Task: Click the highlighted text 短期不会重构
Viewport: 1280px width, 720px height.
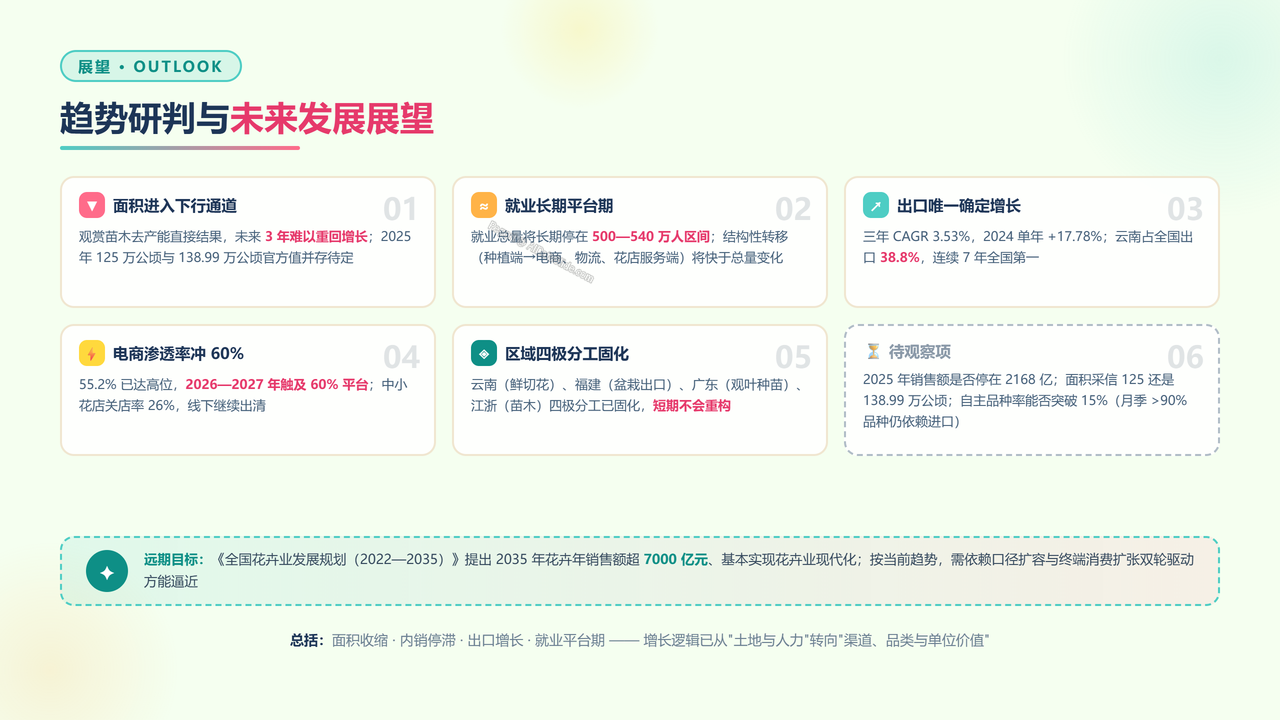Action: click(x=692, y=406)
